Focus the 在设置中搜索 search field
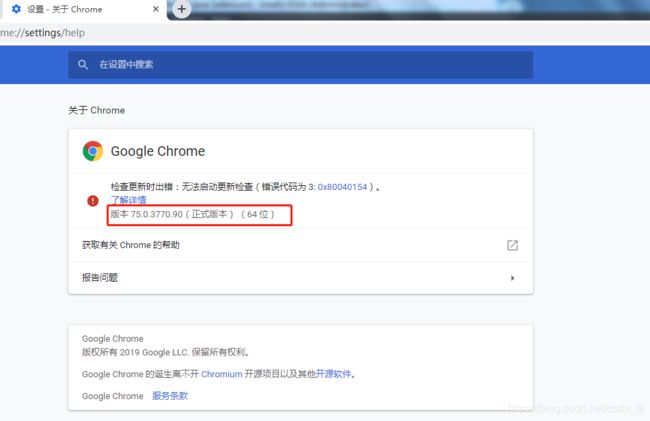 pos(301,65)
